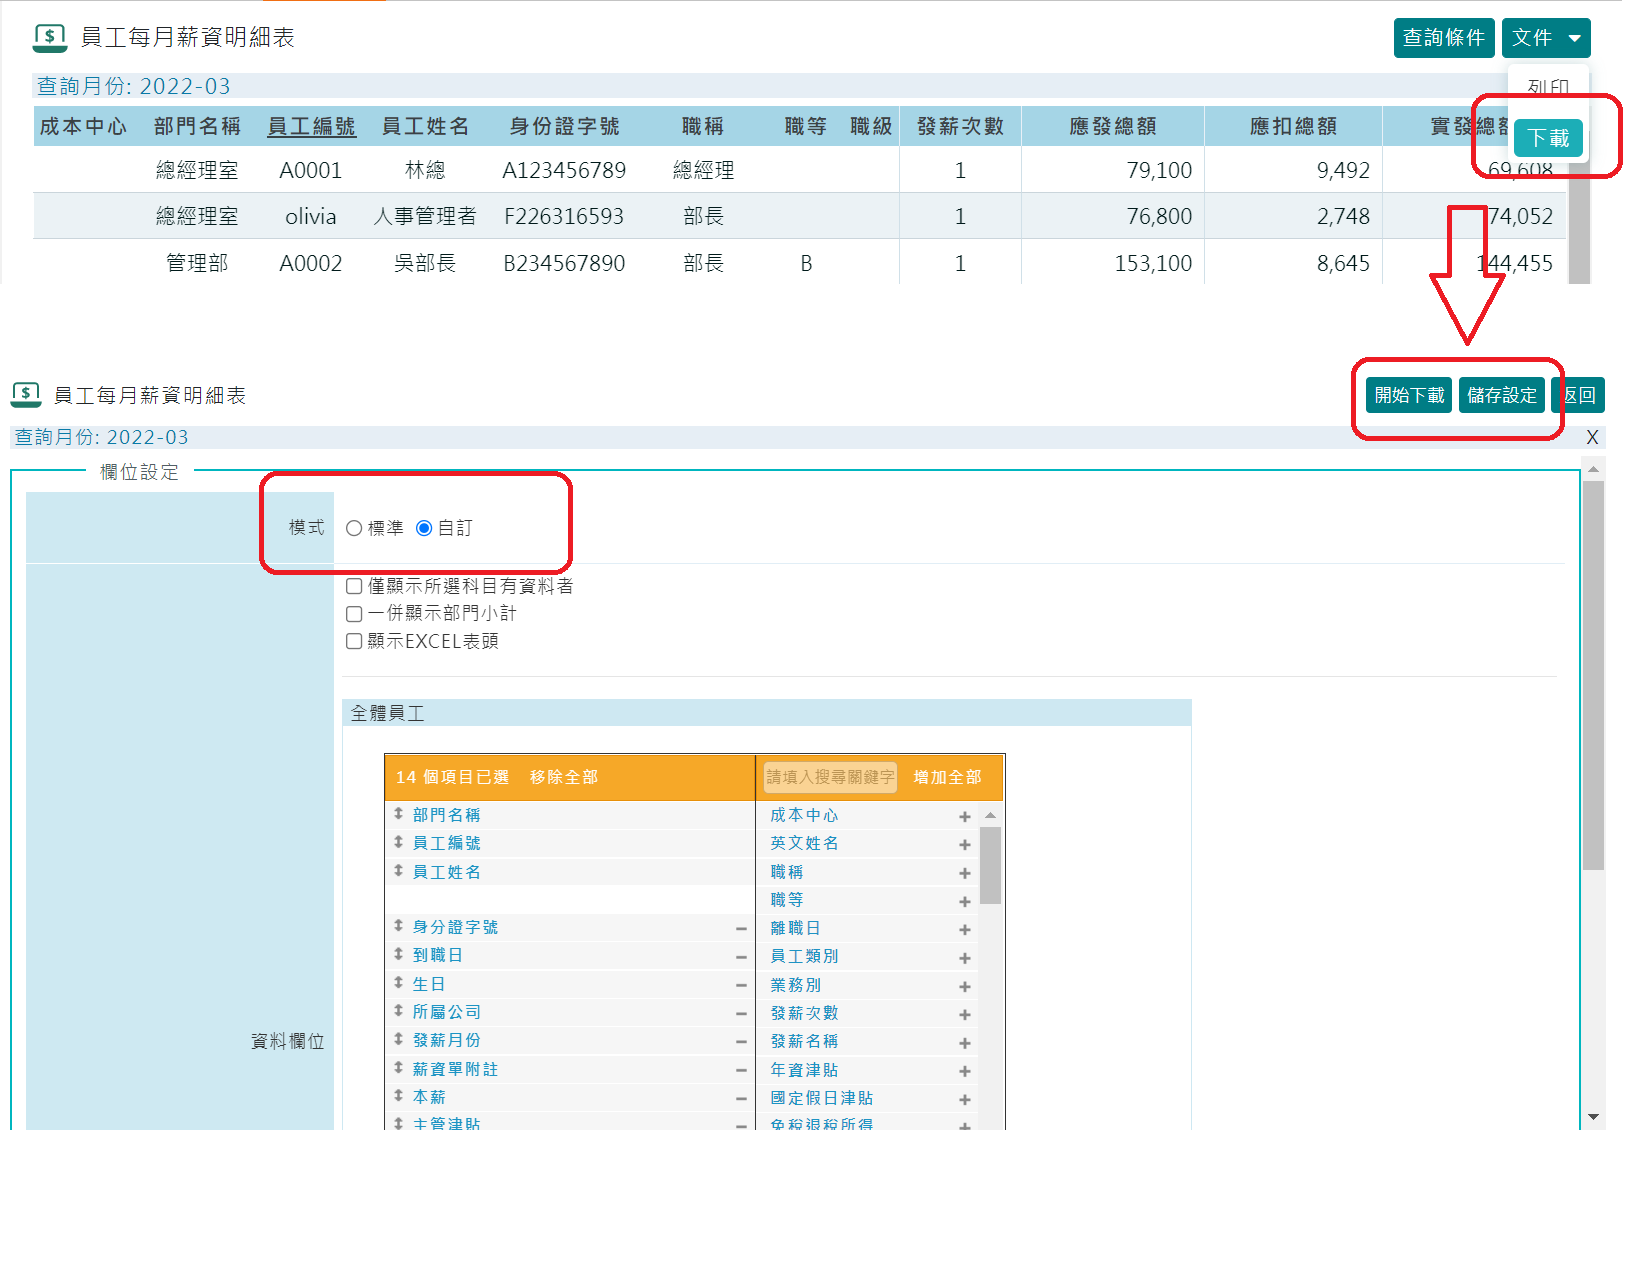Click the field search keyword input box
Viewport: 1632px width, 1266px height.
click(x=830, y=777)
